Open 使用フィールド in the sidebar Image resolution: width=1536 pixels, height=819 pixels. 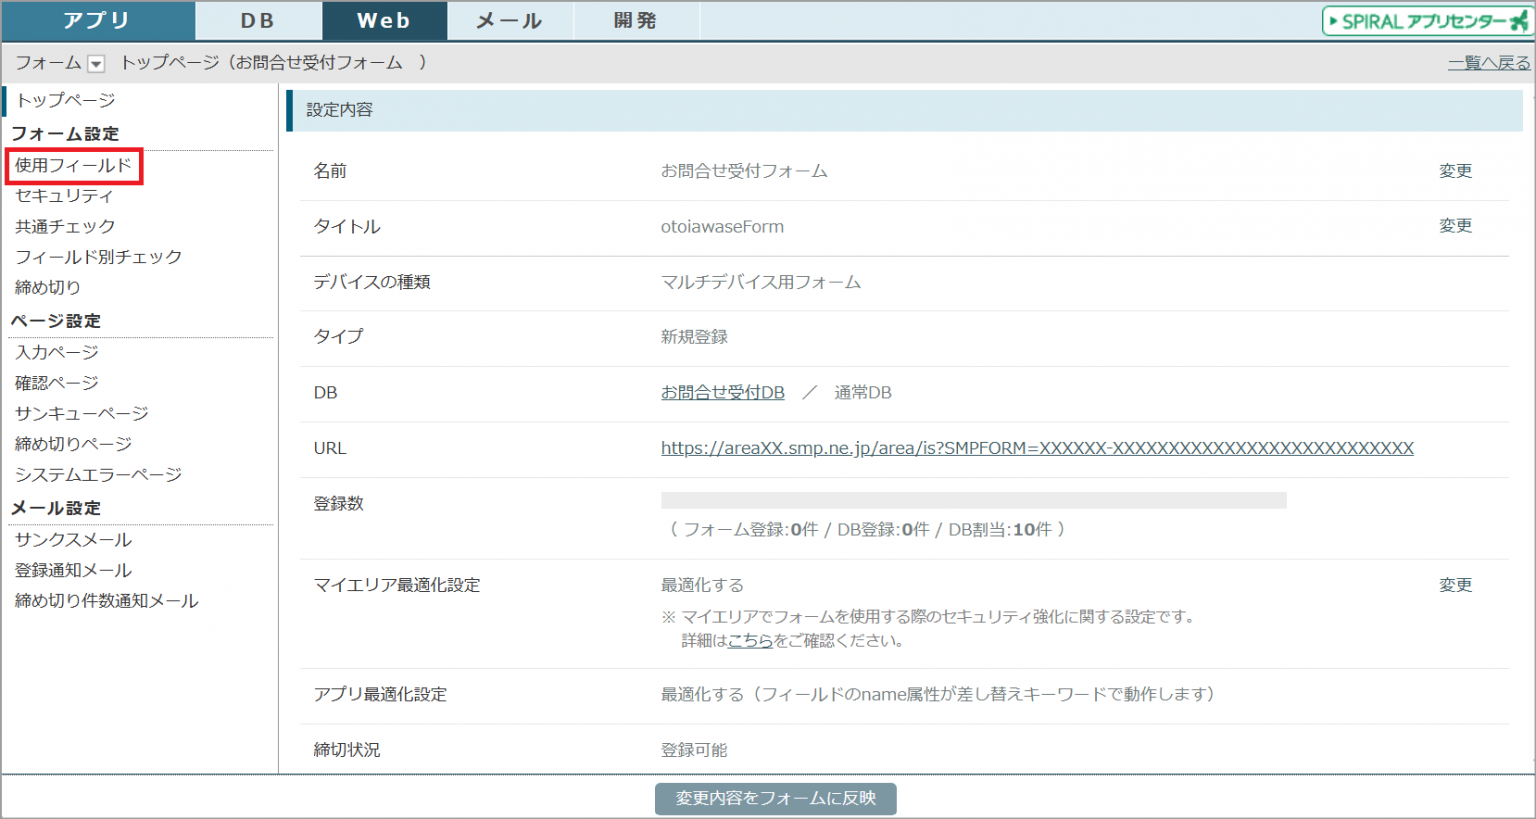tap(74, 166)
